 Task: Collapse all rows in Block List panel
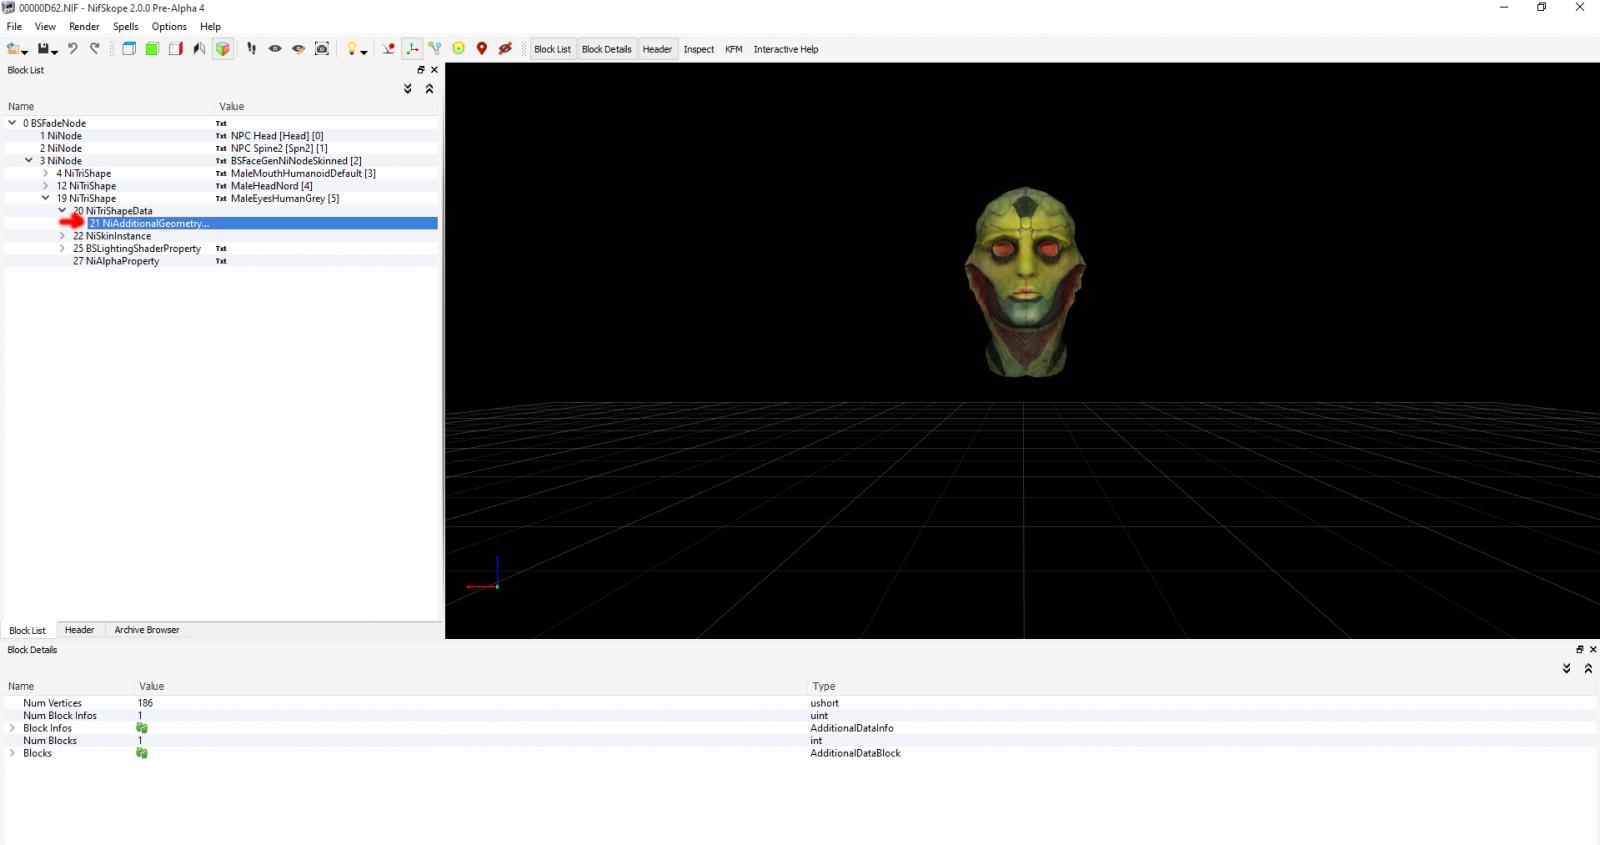[x=429, y=89]
